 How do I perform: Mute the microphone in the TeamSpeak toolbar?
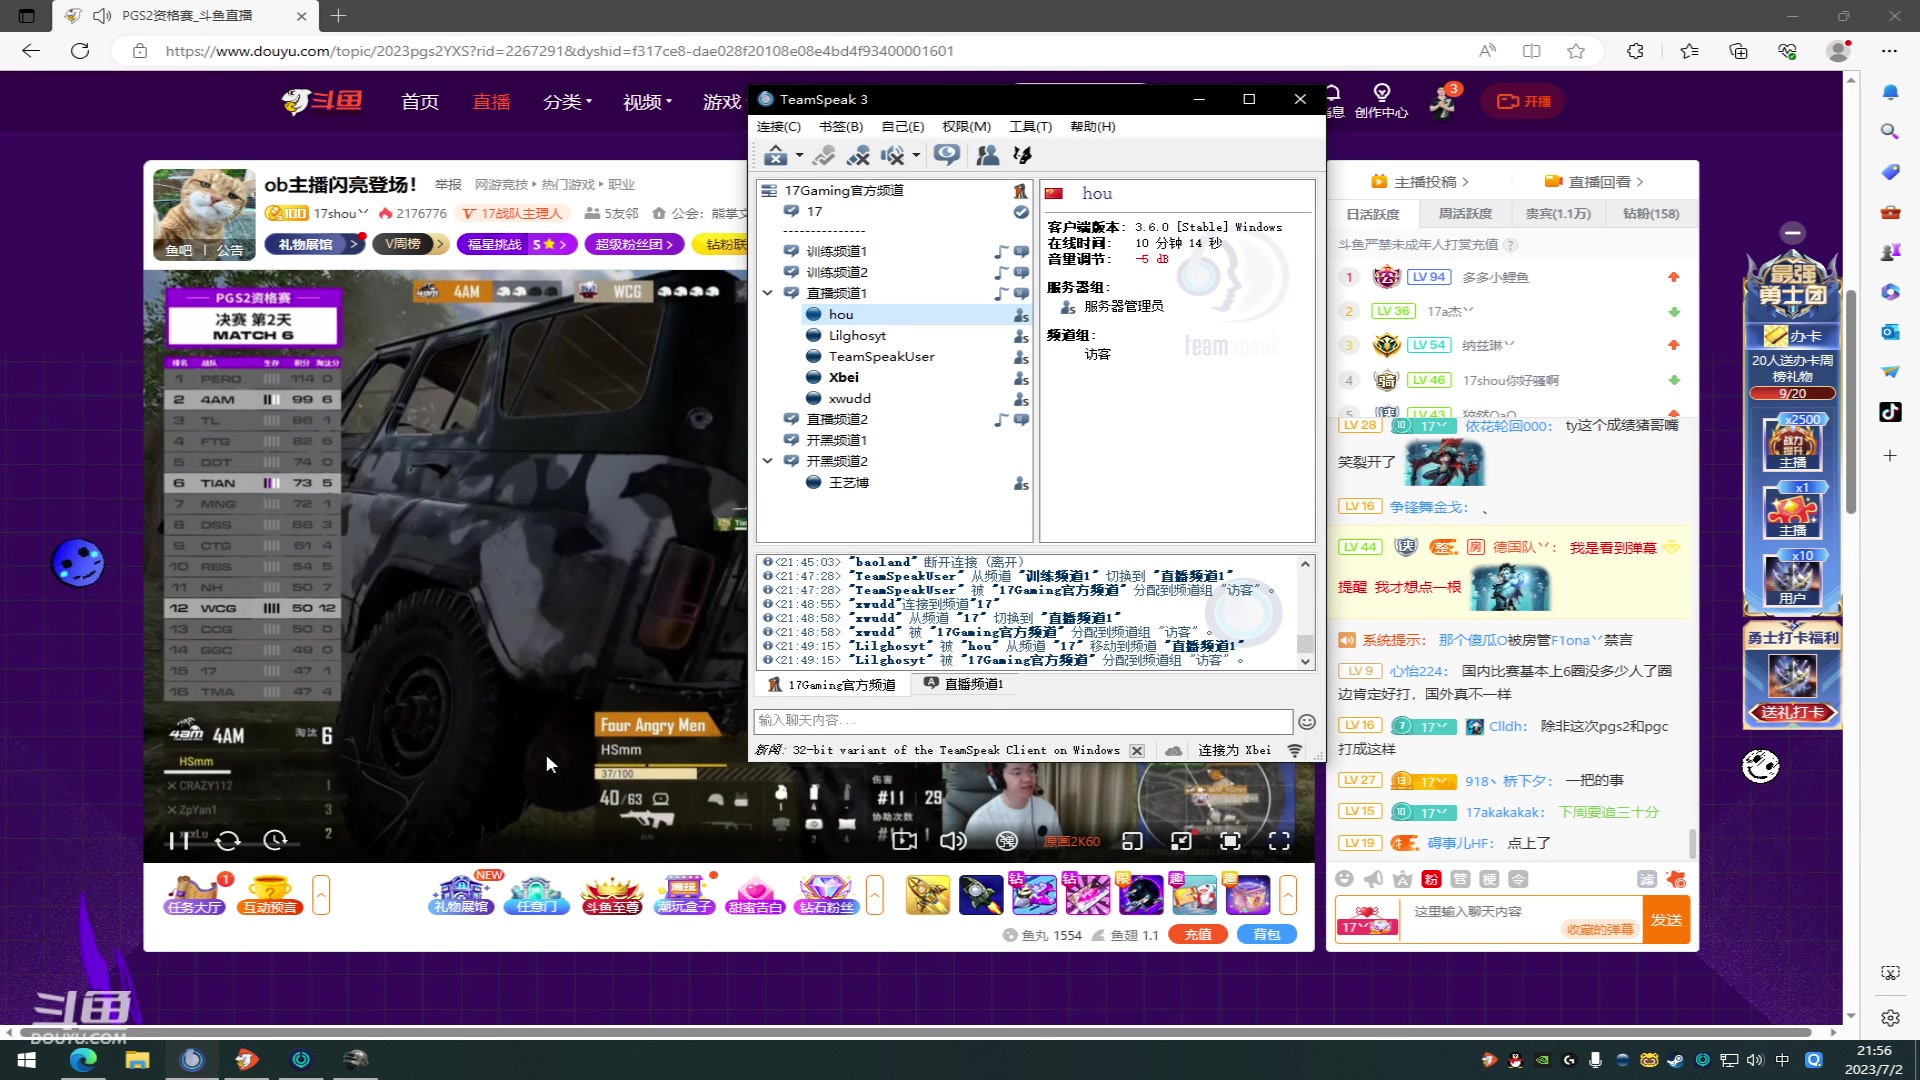point(858,156)
